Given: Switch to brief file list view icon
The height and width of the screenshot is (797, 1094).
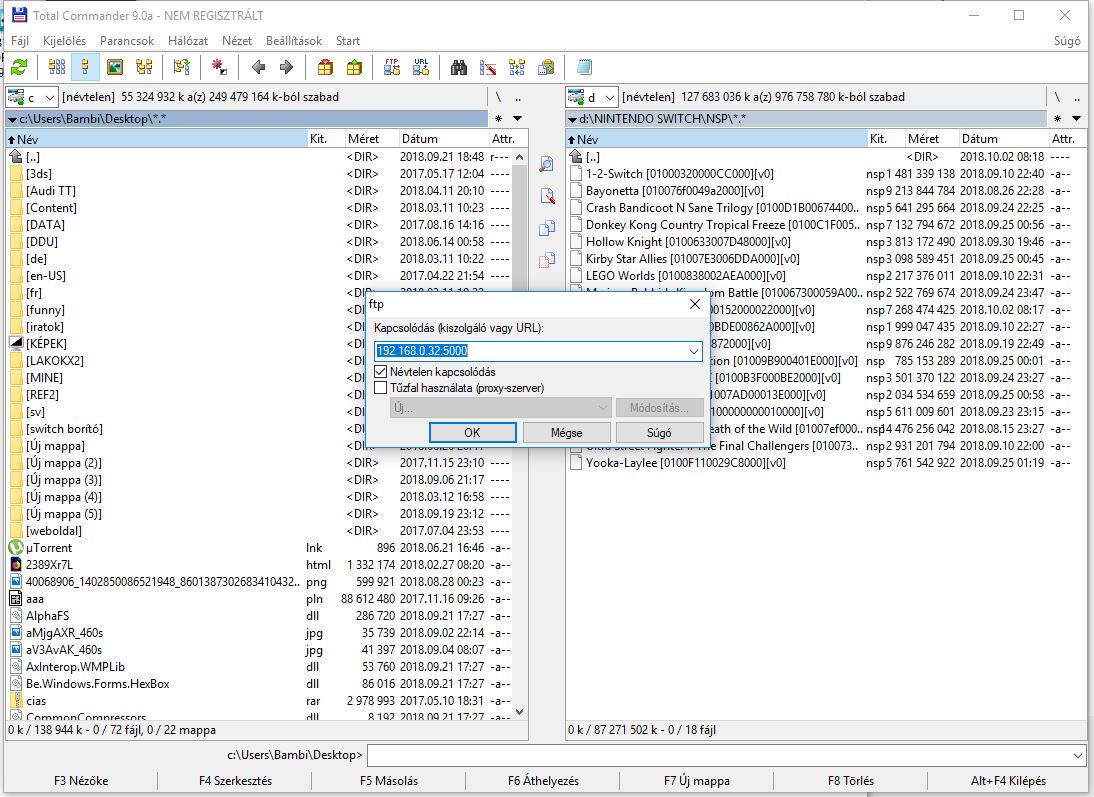Looking at the screenshot, I should pos(57,68).
